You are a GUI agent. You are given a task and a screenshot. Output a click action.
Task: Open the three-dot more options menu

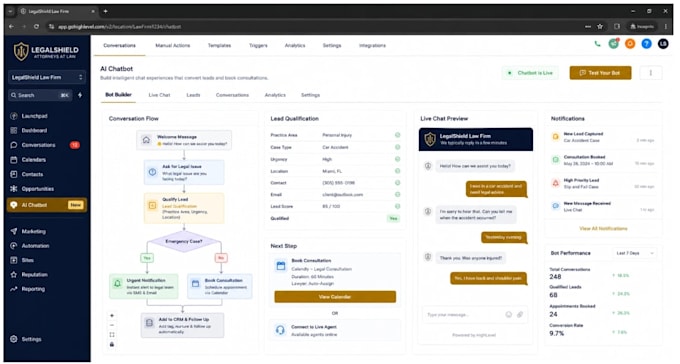pos(650,73)
